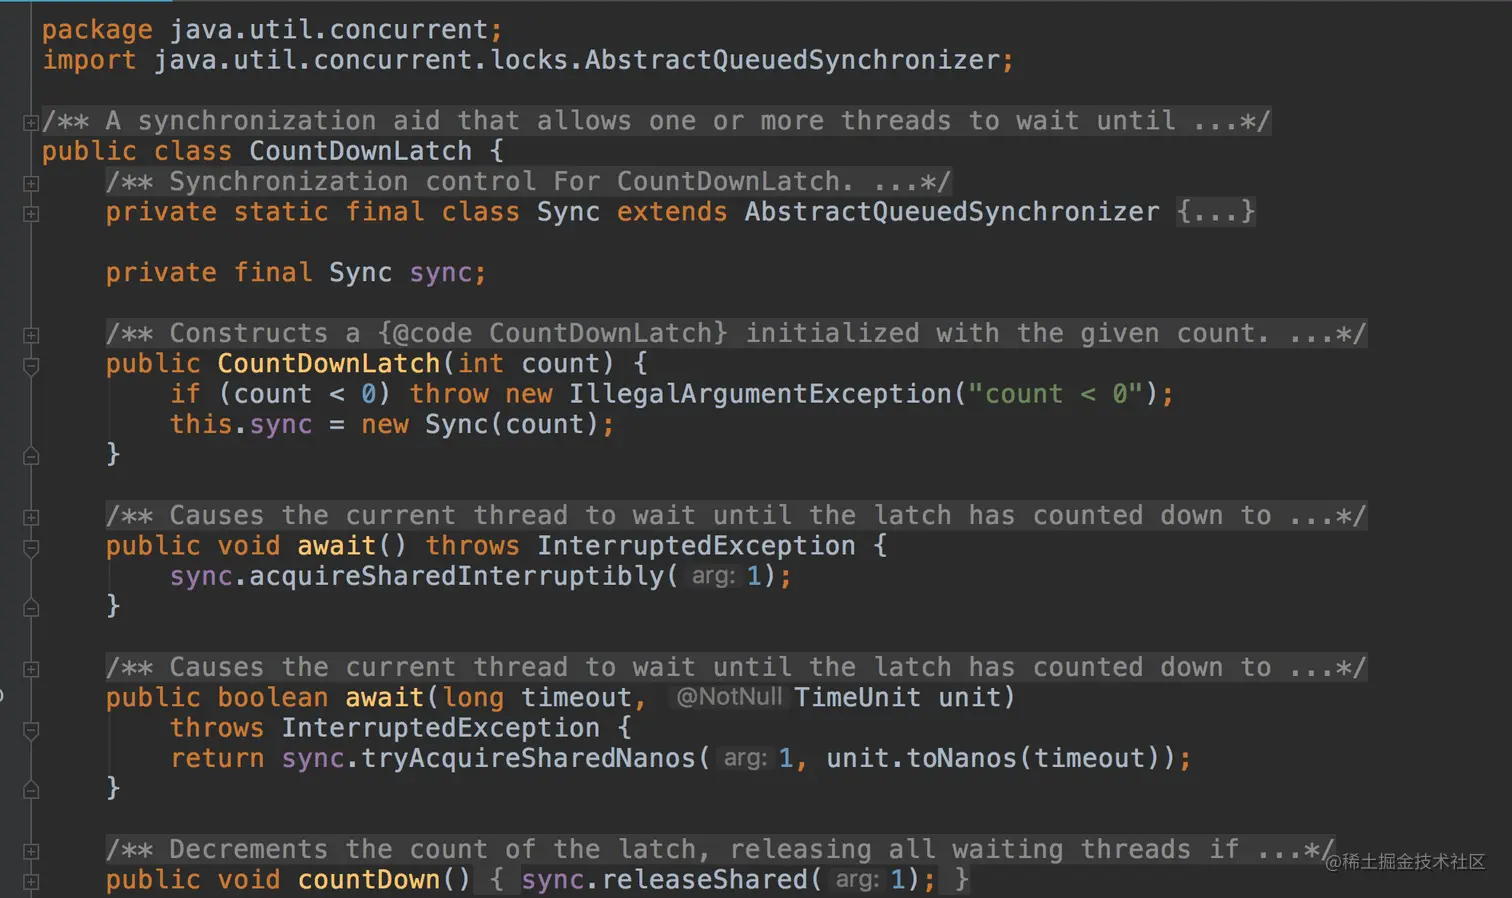Screen dimensions: 1512x898
Task: Click fold end marker closing void await()
Action: click(x=31, y=608)
